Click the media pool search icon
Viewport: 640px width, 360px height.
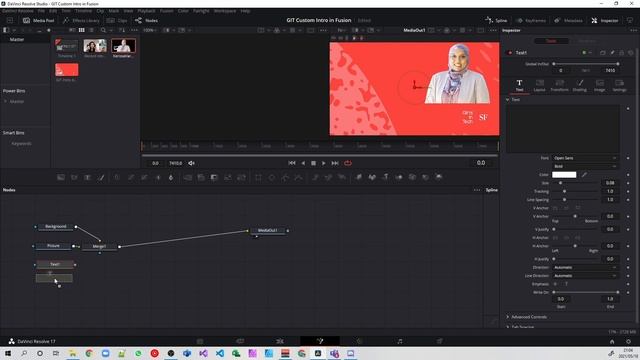(103, 30)
